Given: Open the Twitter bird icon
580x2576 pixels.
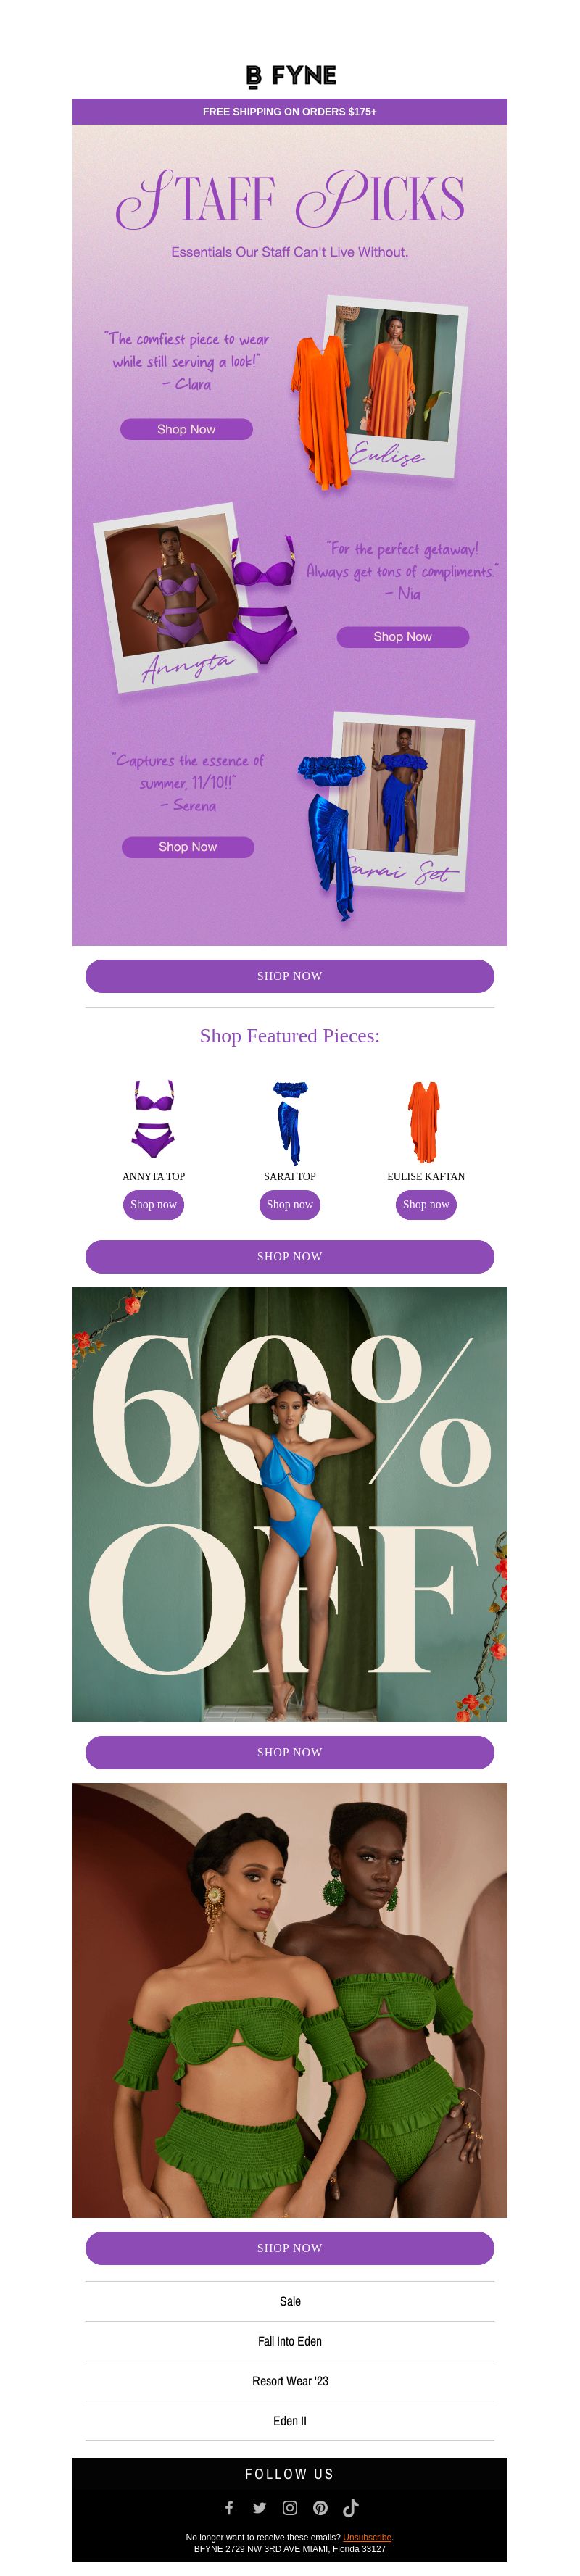Looking at the screenshot, I should click(259, 2507).
